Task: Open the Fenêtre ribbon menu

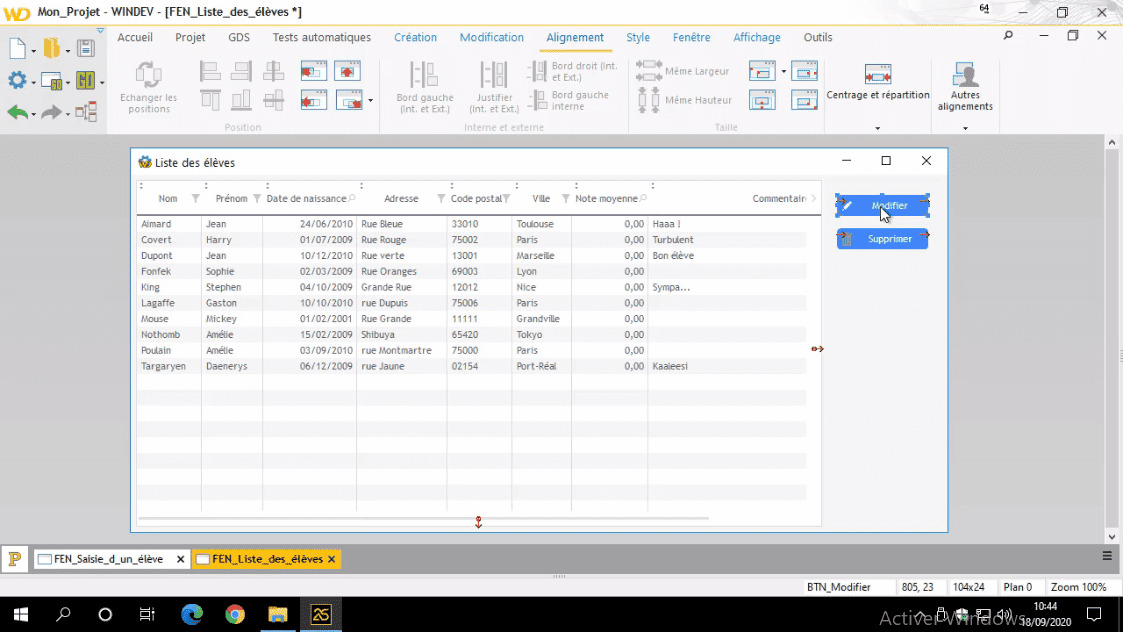Action: coord(691,37)
